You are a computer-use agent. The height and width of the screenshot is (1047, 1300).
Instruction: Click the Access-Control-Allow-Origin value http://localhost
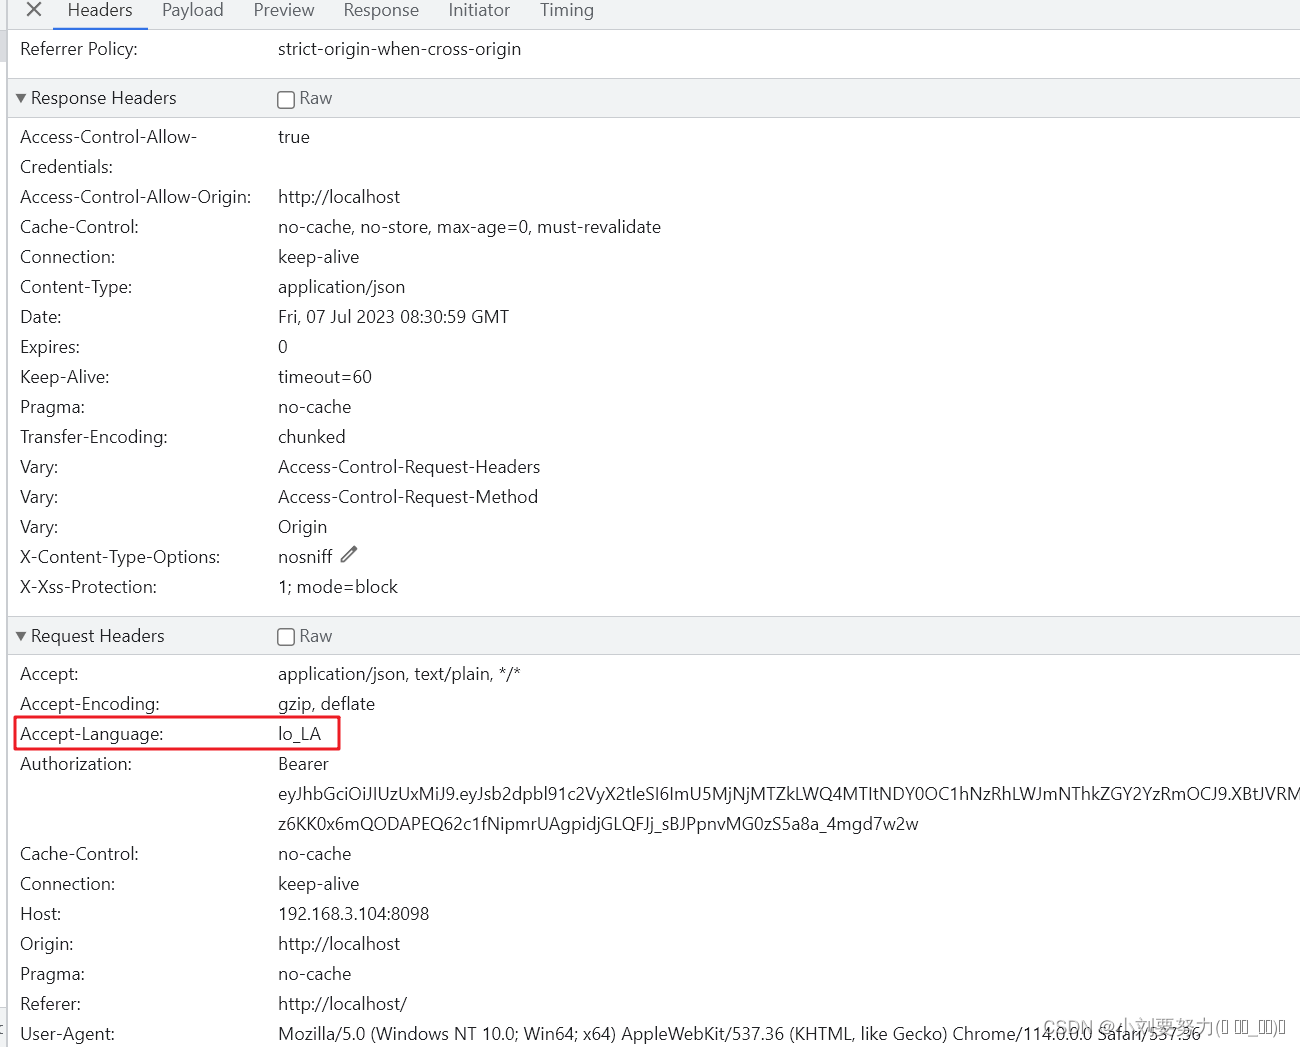pos(339,196)
